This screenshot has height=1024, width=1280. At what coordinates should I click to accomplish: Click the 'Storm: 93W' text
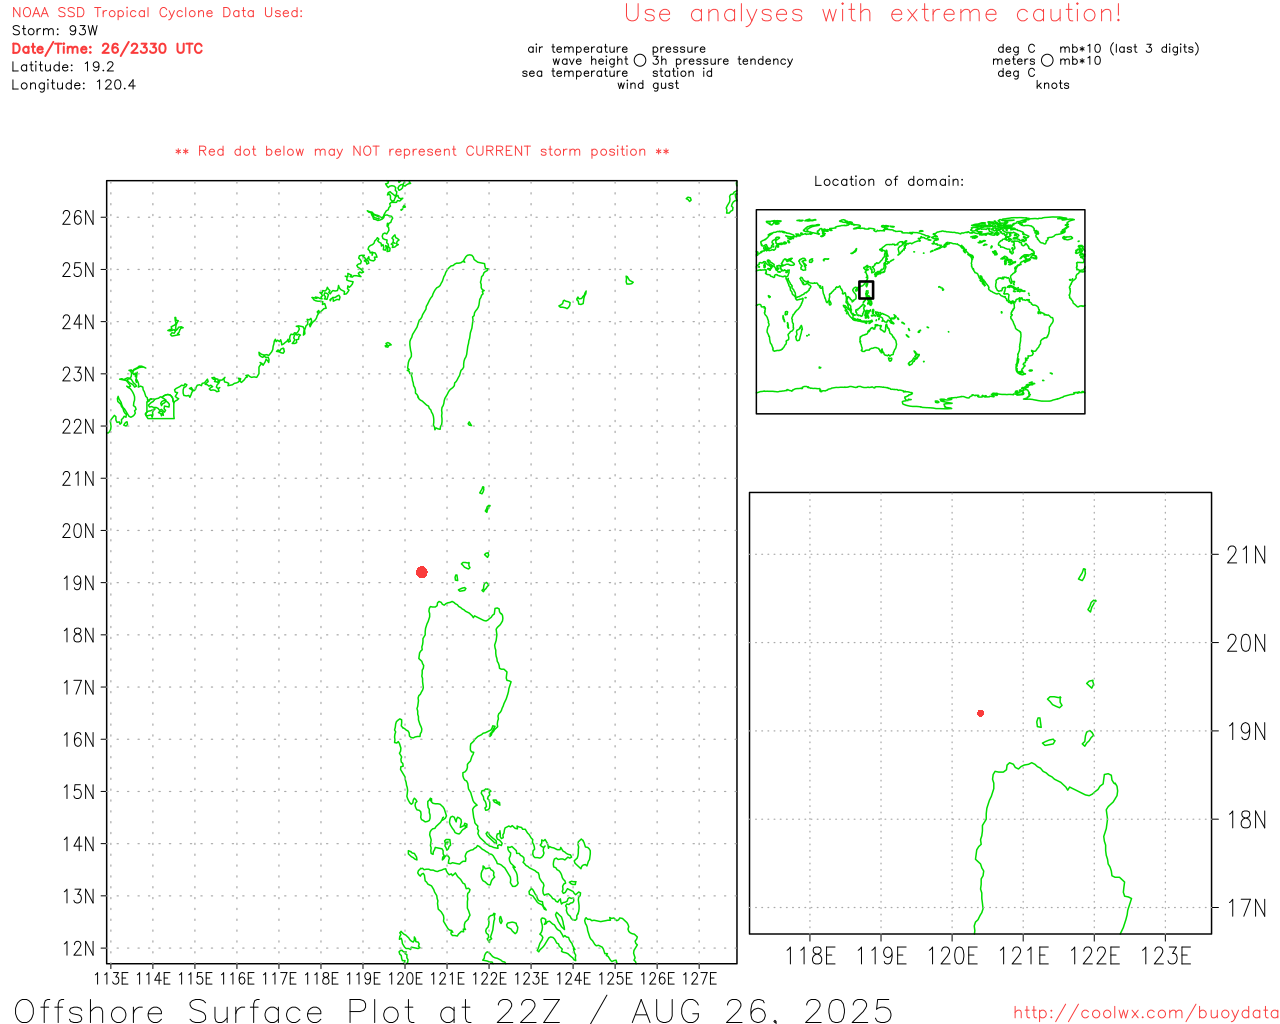click(x=55, y=31)
